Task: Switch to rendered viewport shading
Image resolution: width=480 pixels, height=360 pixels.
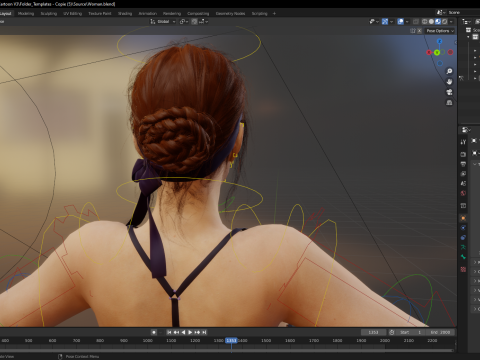Action: [445, 22]
